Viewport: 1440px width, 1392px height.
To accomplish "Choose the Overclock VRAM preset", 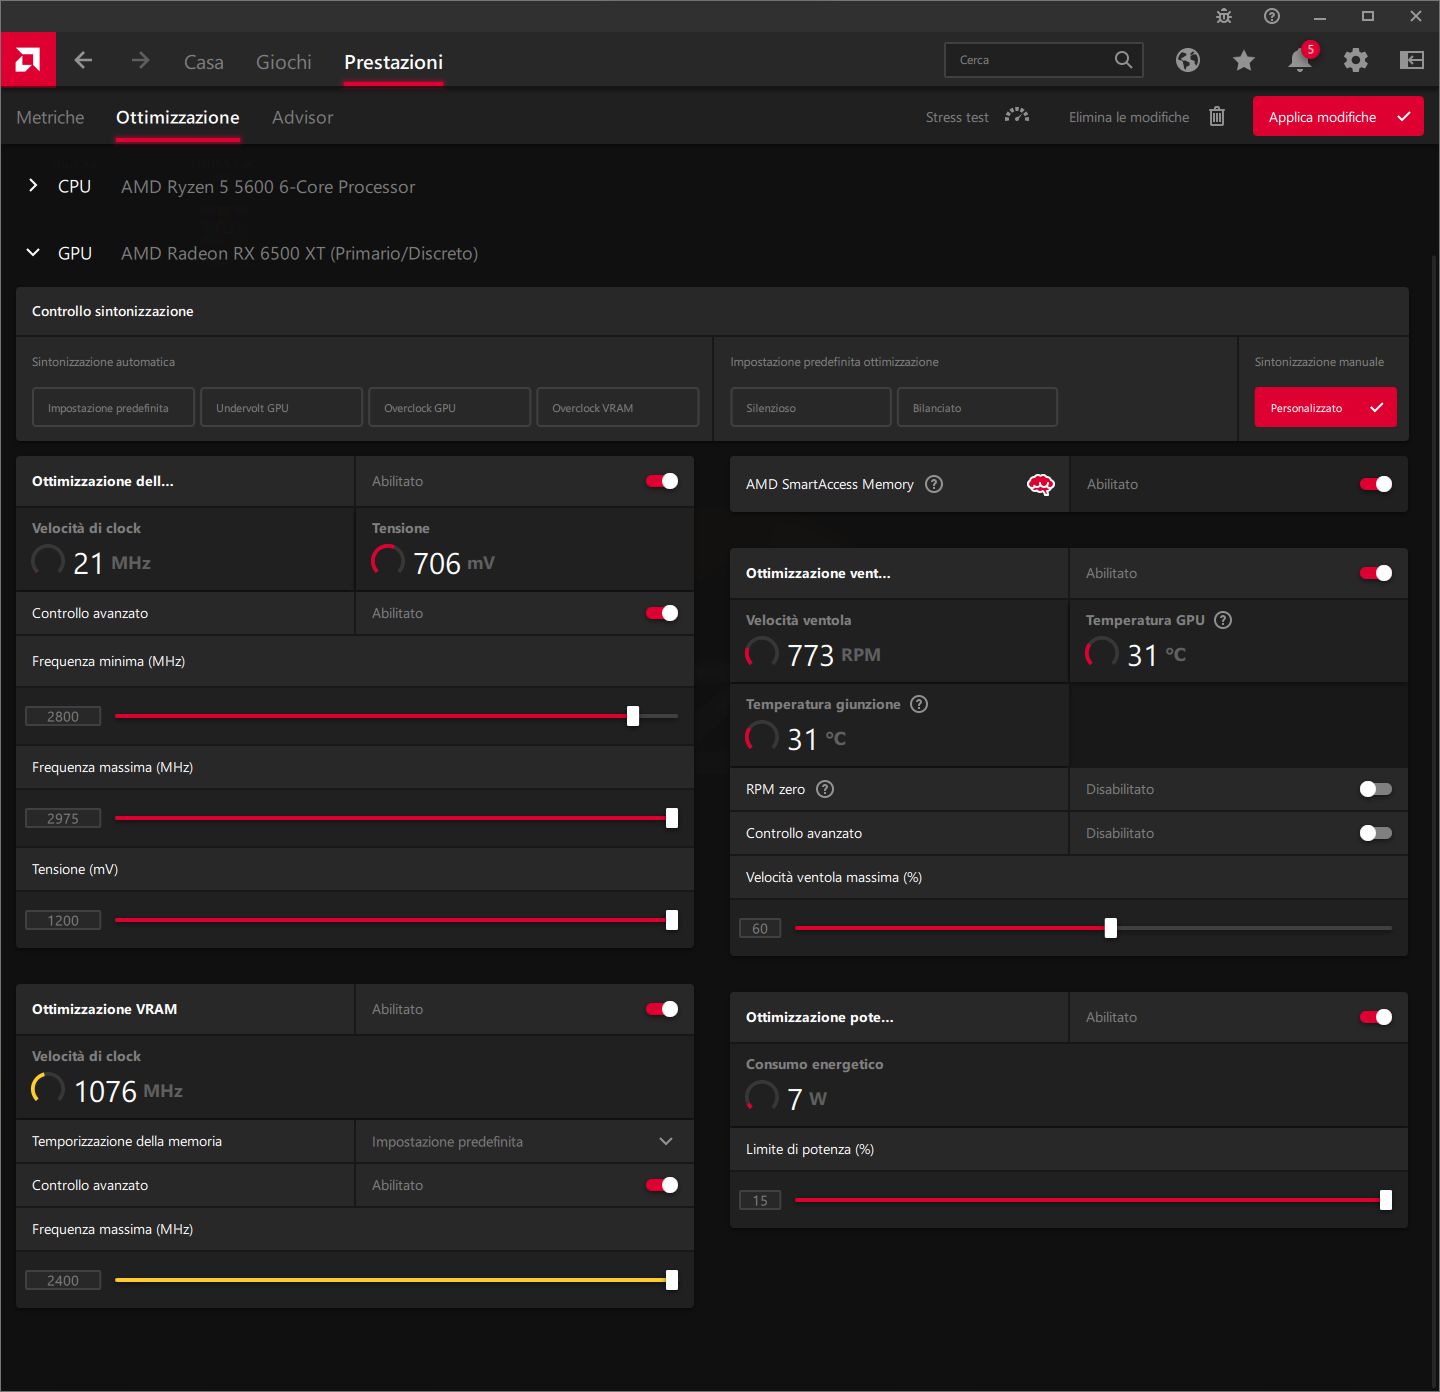I will 617,407.
